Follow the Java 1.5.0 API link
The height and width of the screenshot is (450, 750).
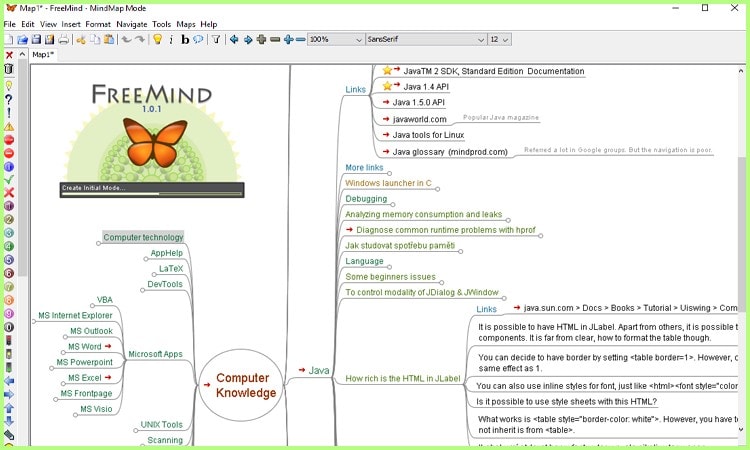pyautogui.click(x=419, y=102)
